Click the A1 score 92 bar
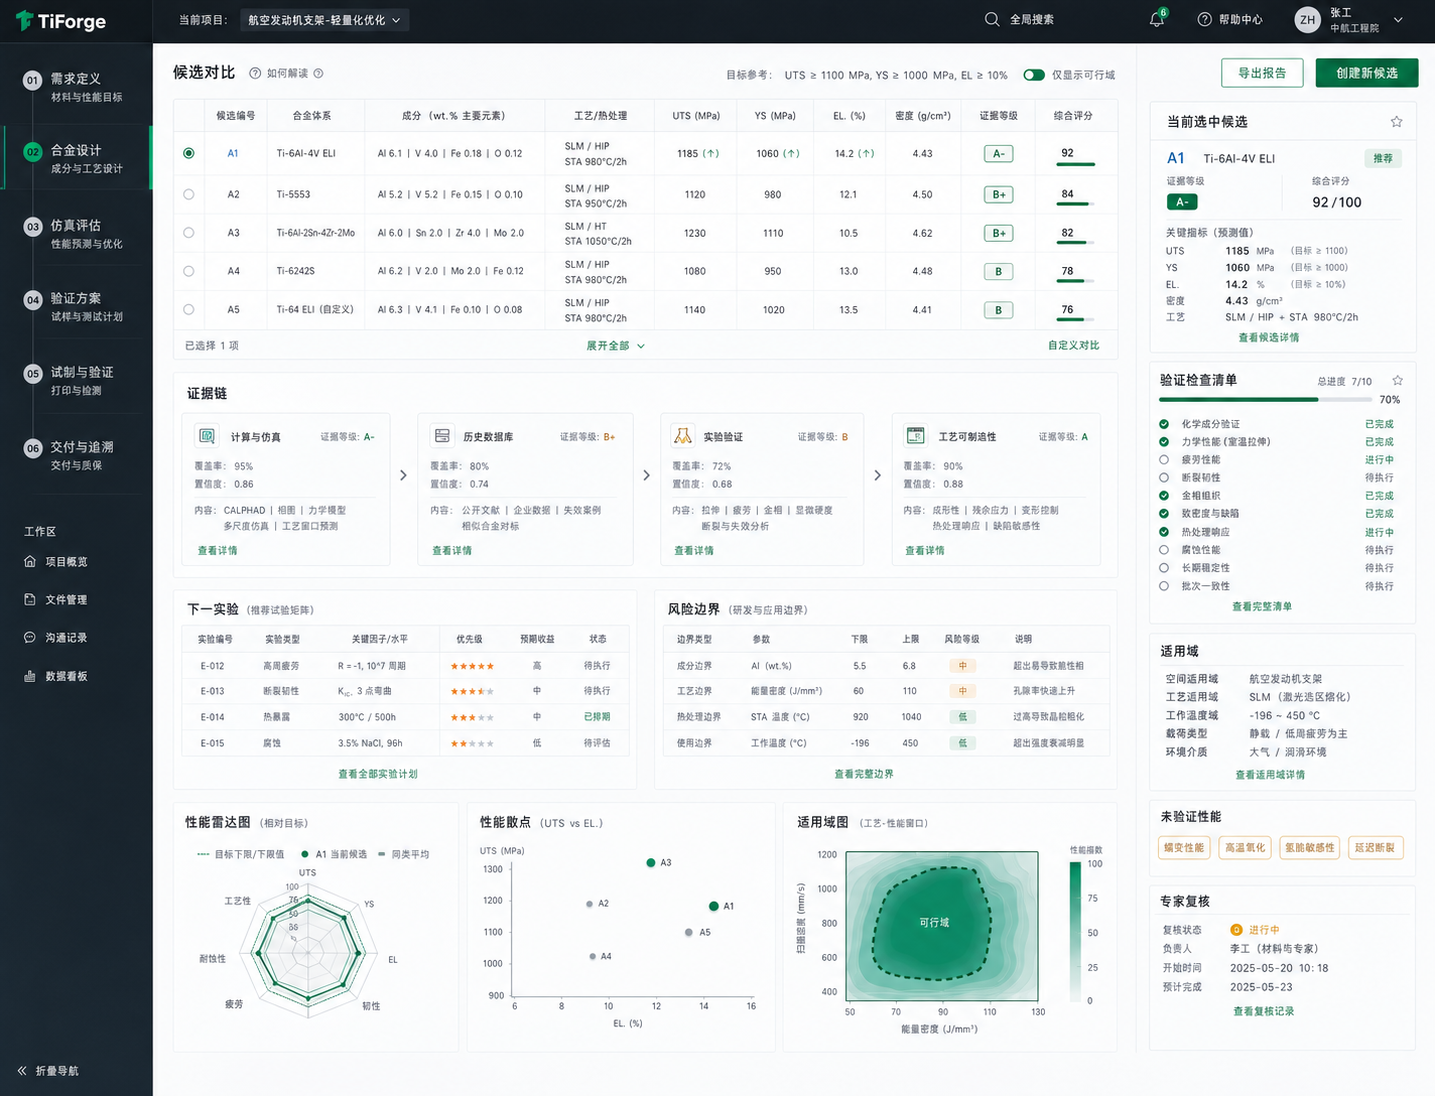The image size is (1435, 1096). (1076, 164)
